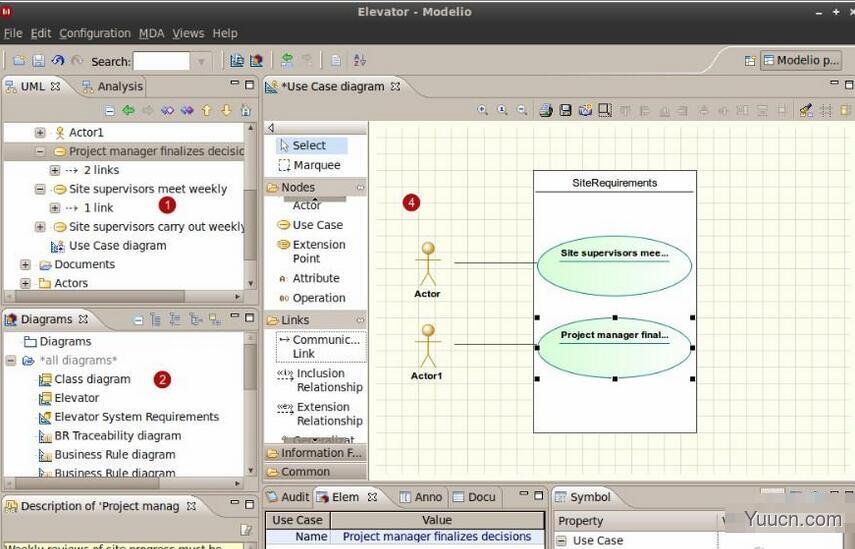The width and height of the screenshot is (855, 549).
Task: Switch to the Analysis tab
Action: click(112, 86)
